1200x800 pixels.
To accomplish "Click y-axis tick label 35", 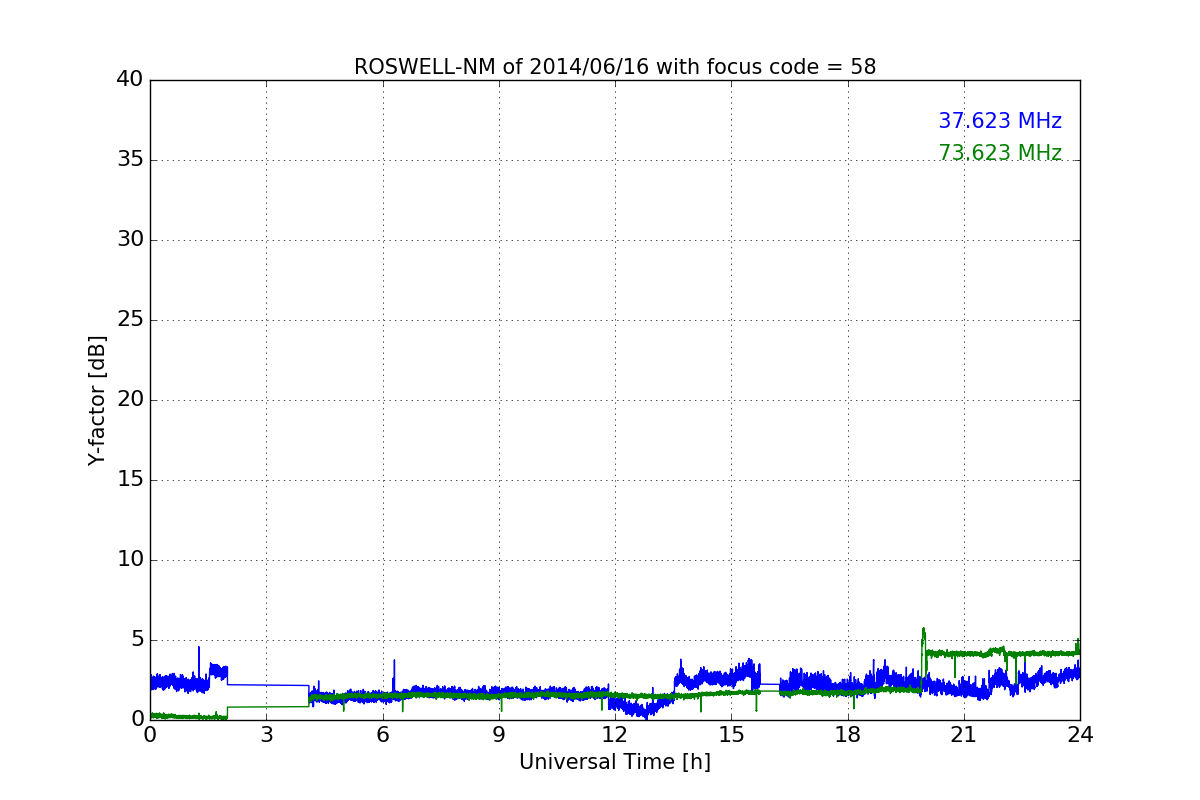I will coord(130,159).
